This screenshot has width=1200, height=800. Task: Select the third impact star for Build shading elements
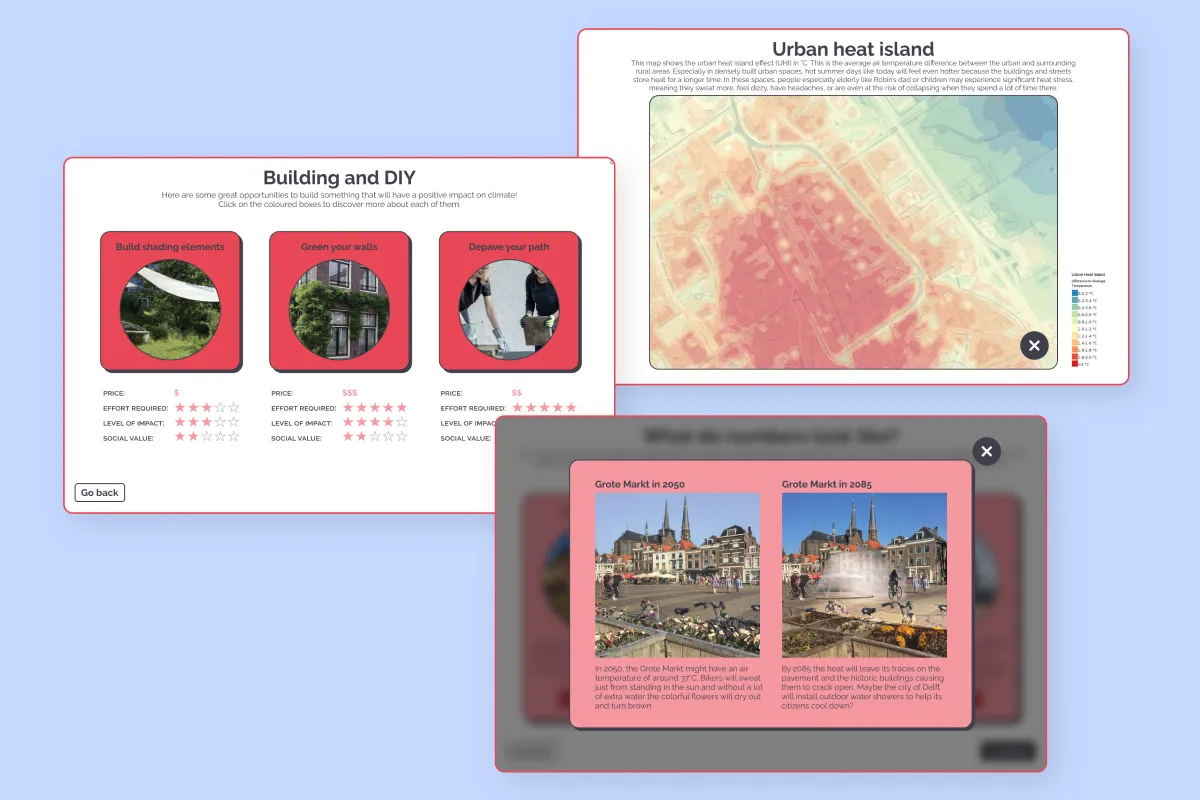coord(207,423)
